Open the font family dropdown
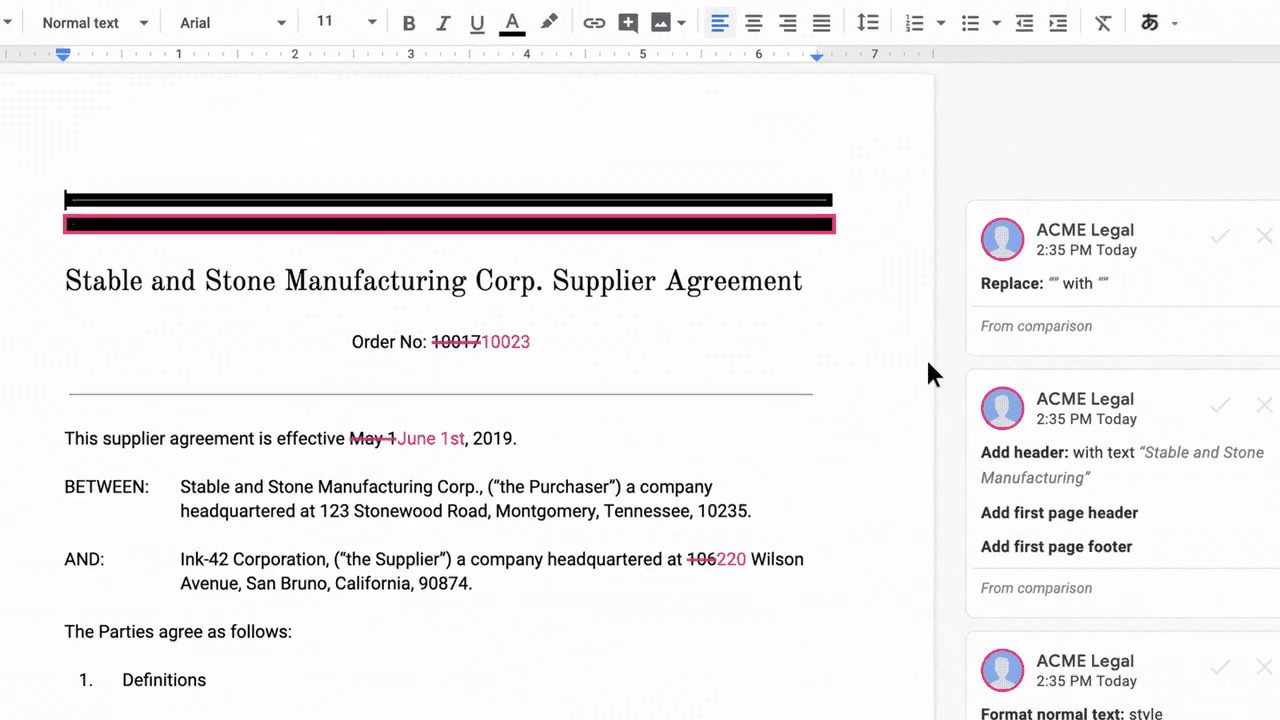 coord(230,22)
